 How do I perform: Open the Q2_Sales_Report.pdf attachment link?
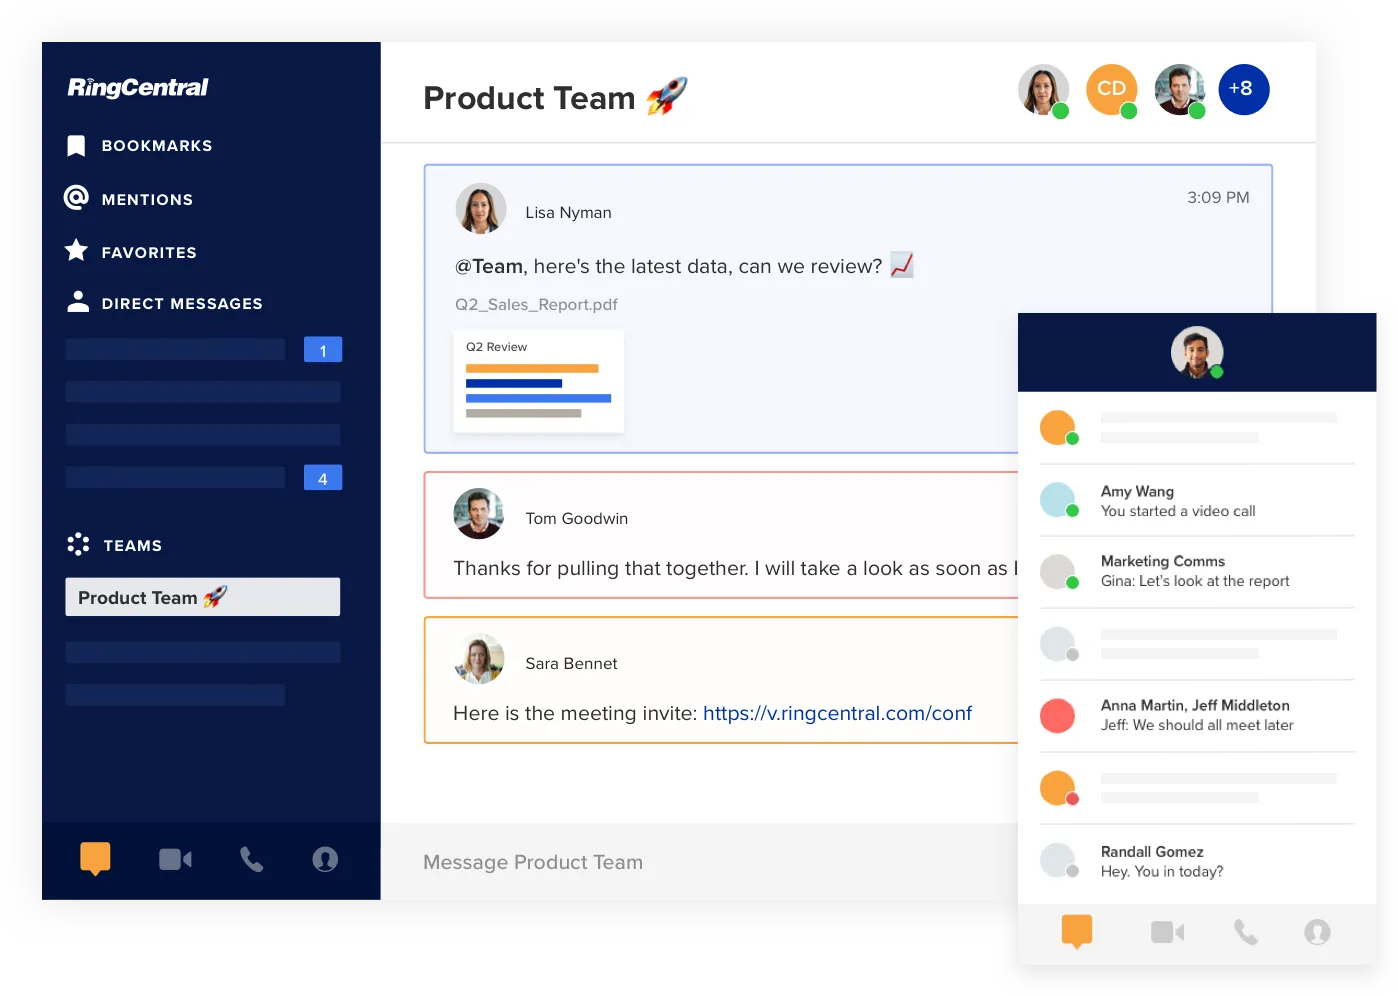(536, 304)
